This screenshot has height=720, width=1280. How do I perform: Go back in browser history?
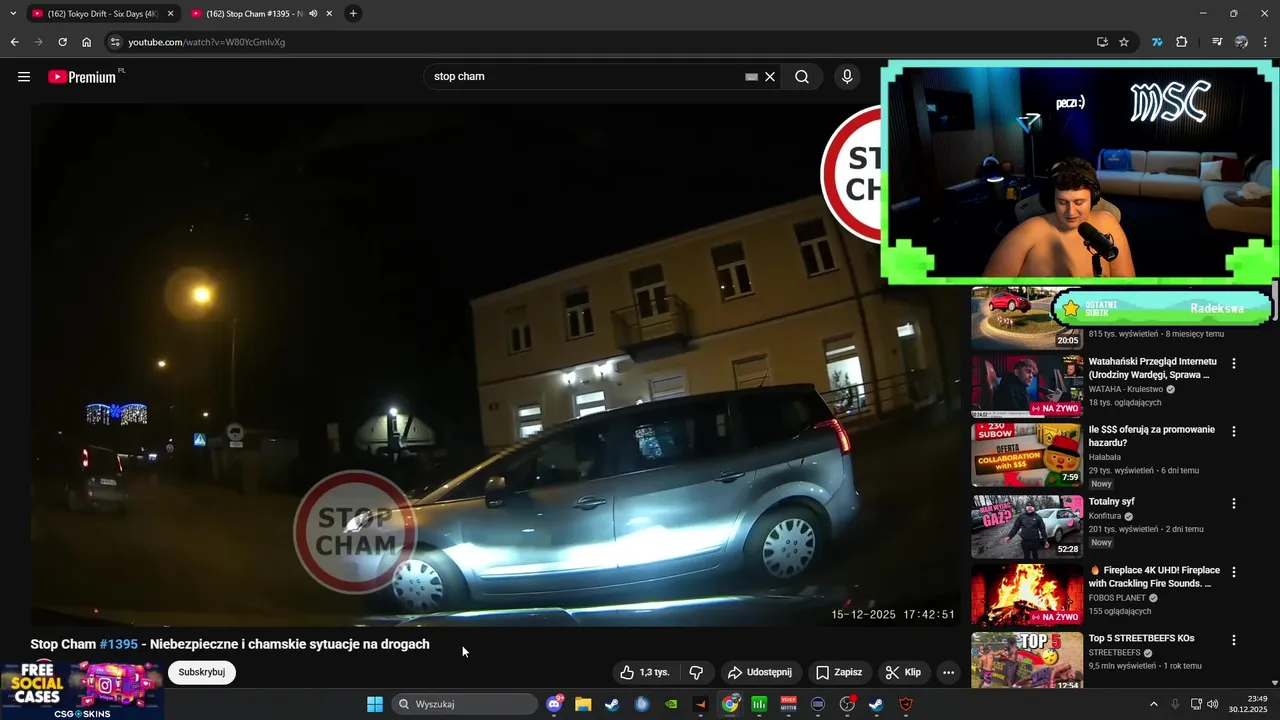click(x=14, y=42)
